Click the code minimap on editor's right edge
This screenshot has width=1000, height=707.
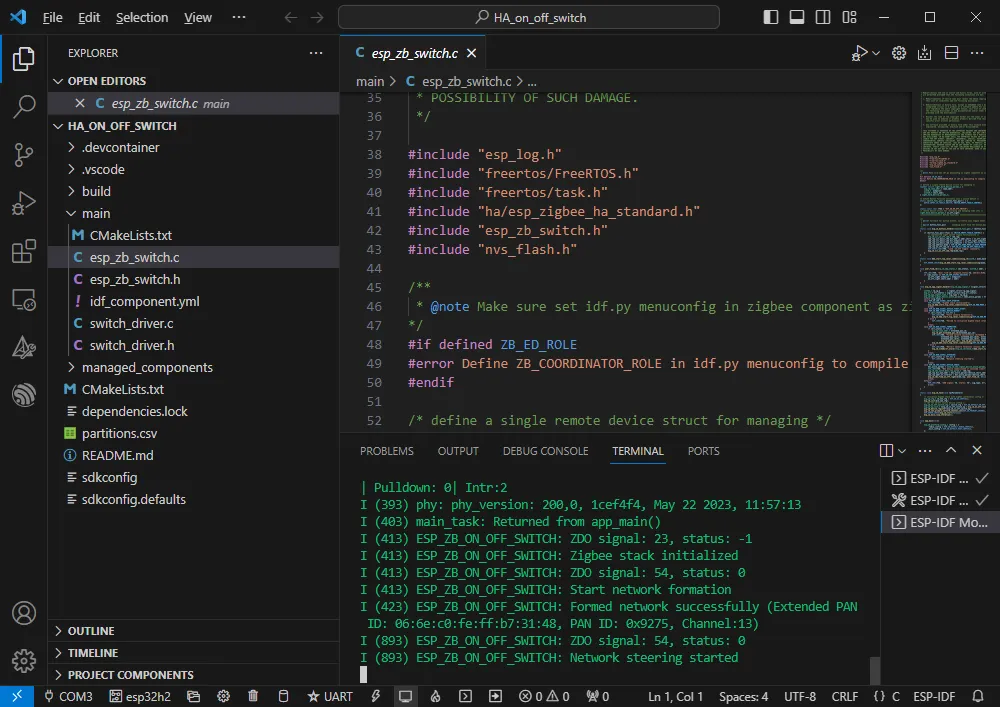point(946,260)
